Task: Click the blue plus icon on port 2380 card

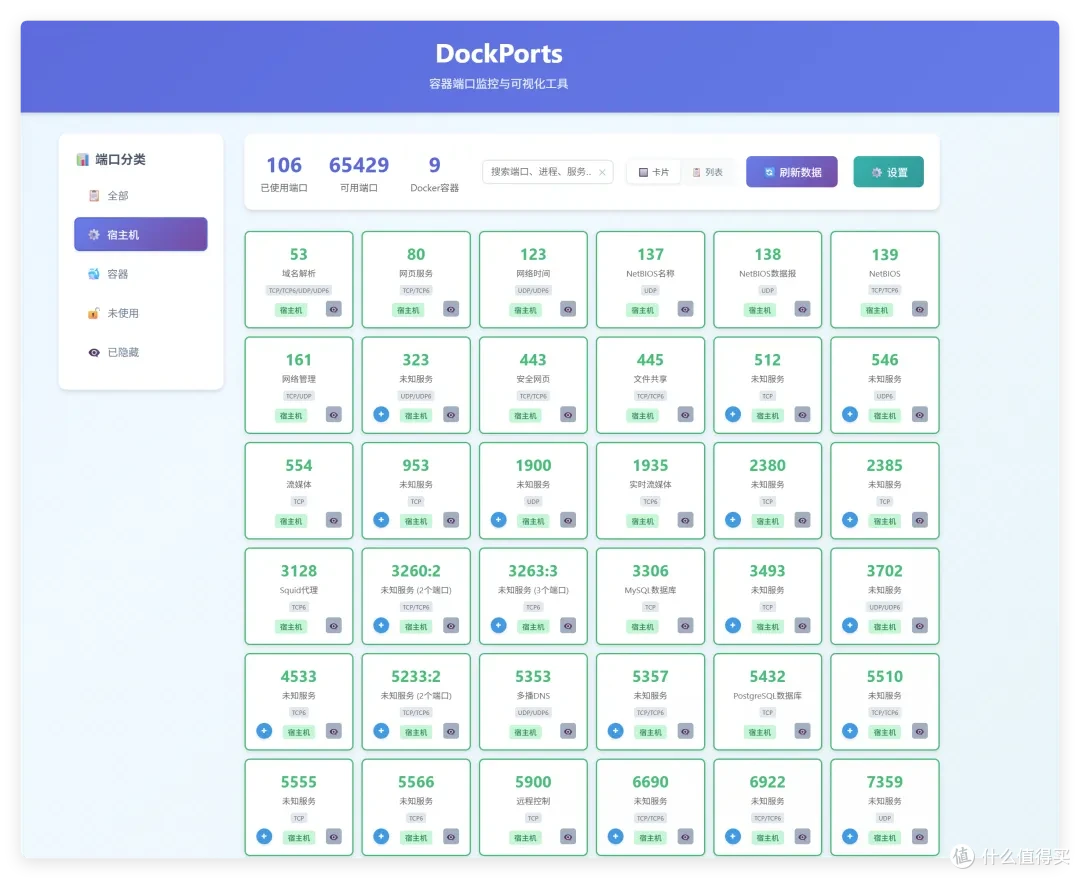Action: coord(733,520)
